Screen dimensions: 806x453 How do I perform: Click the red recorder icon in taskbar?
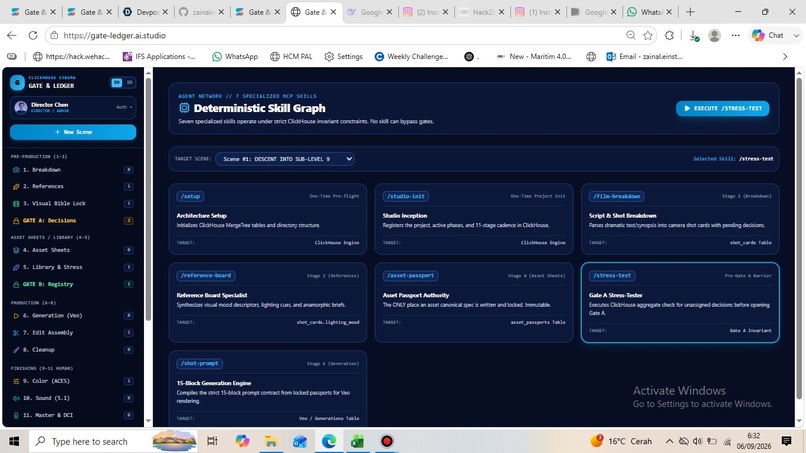click(387, 441)
